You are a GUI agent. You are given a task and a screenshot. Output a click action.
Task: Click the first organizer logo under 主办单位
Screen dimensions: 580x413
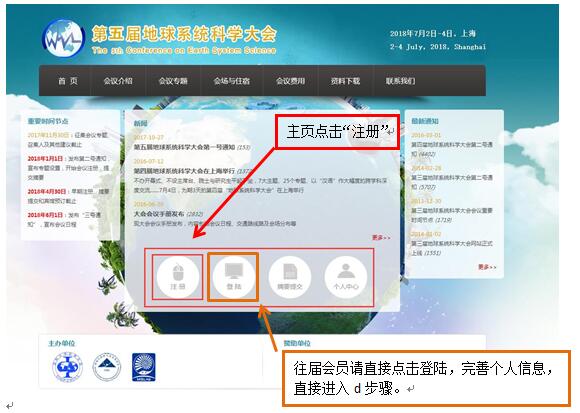[67, 366]
